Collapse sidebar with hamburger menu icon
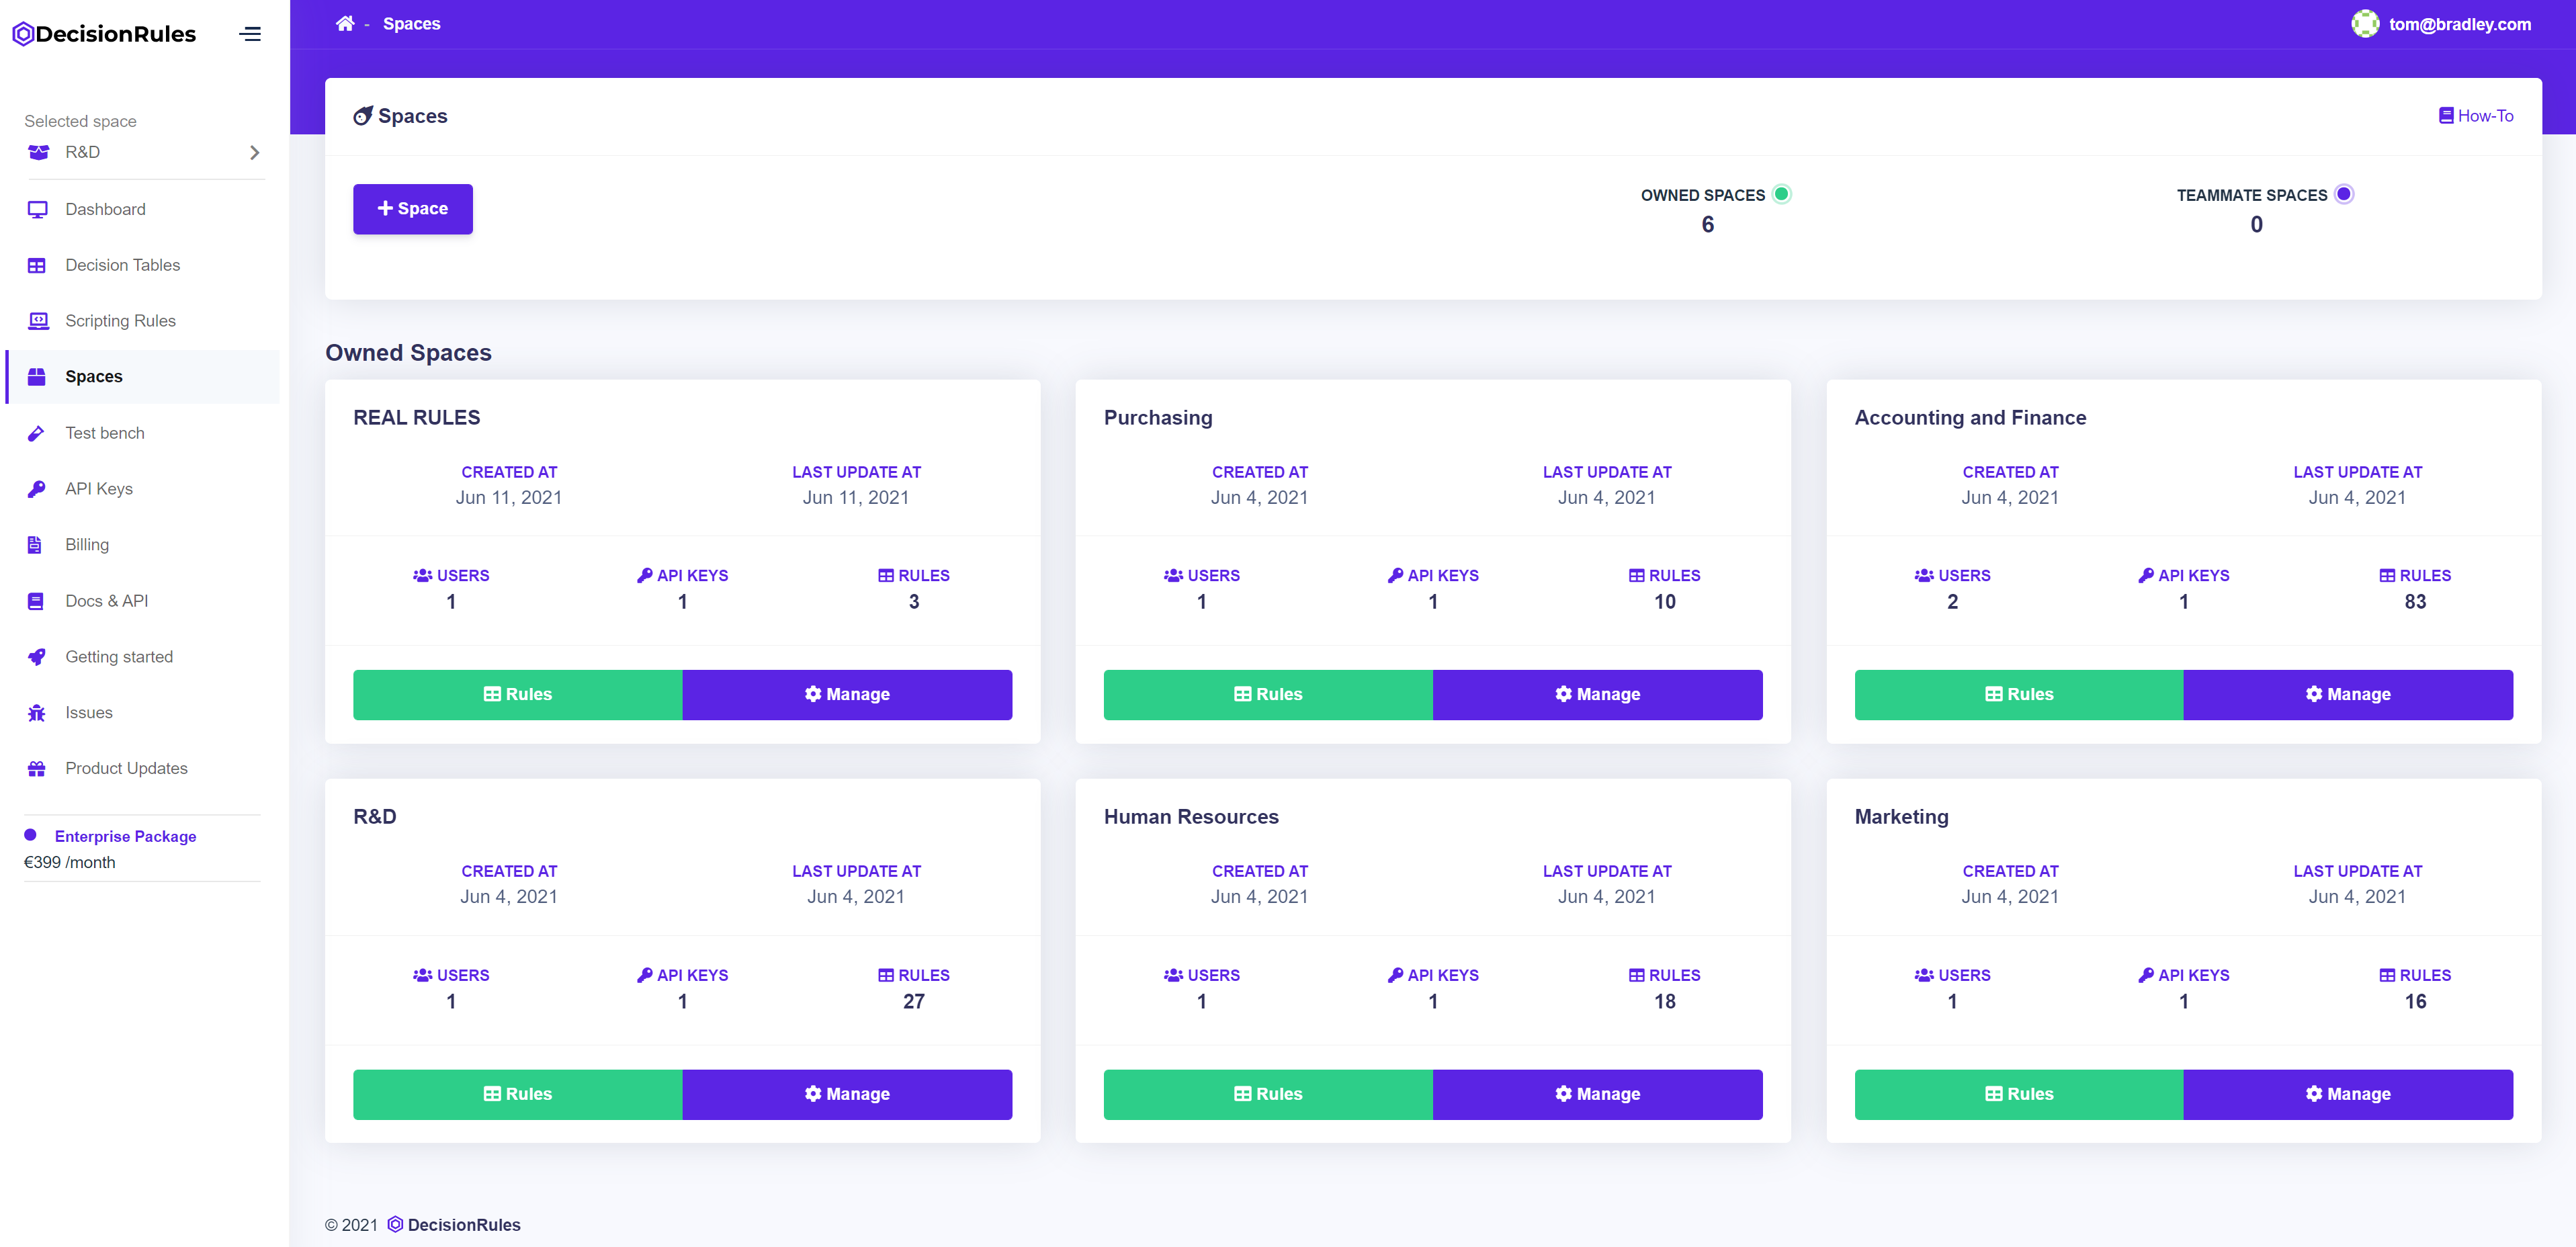This screenshot has height=1247, width=2576. 250,34
